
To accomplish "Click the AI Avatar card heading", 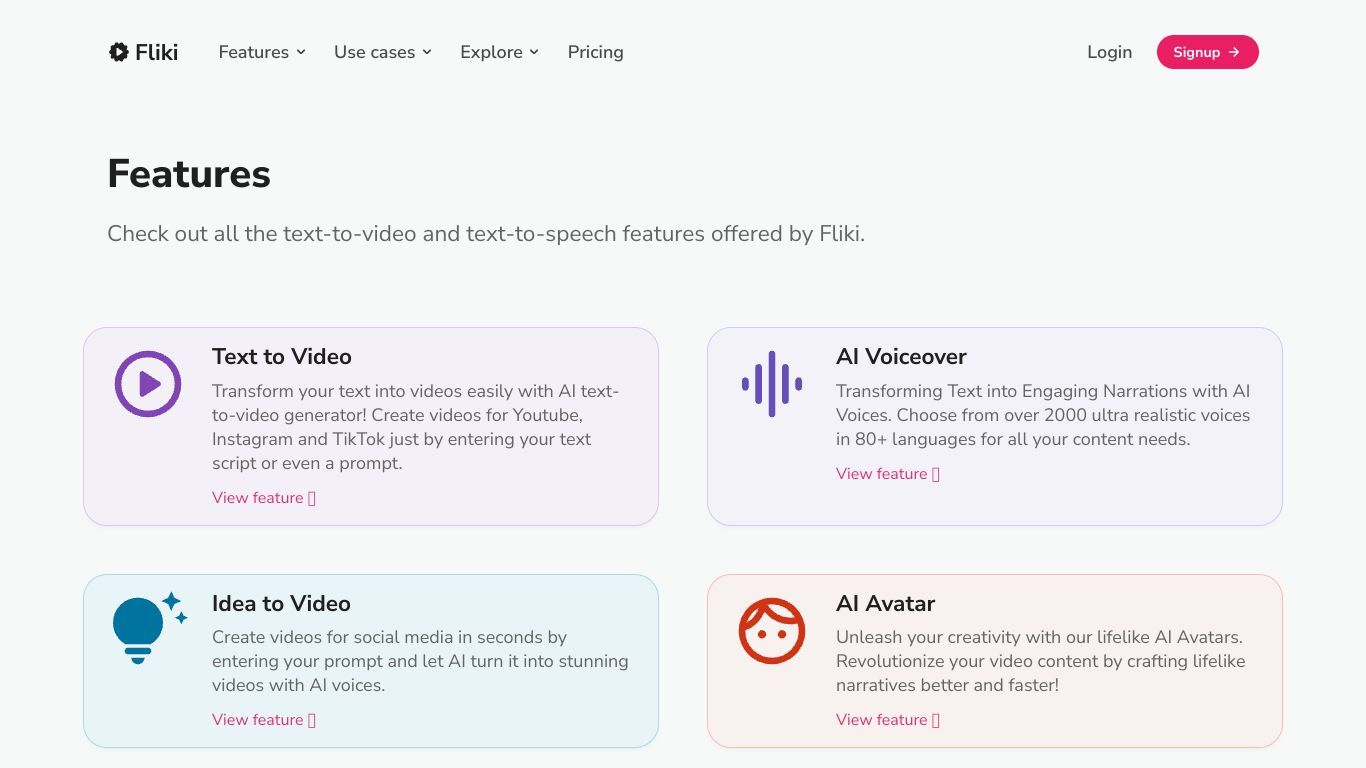I will coord(886,604).
